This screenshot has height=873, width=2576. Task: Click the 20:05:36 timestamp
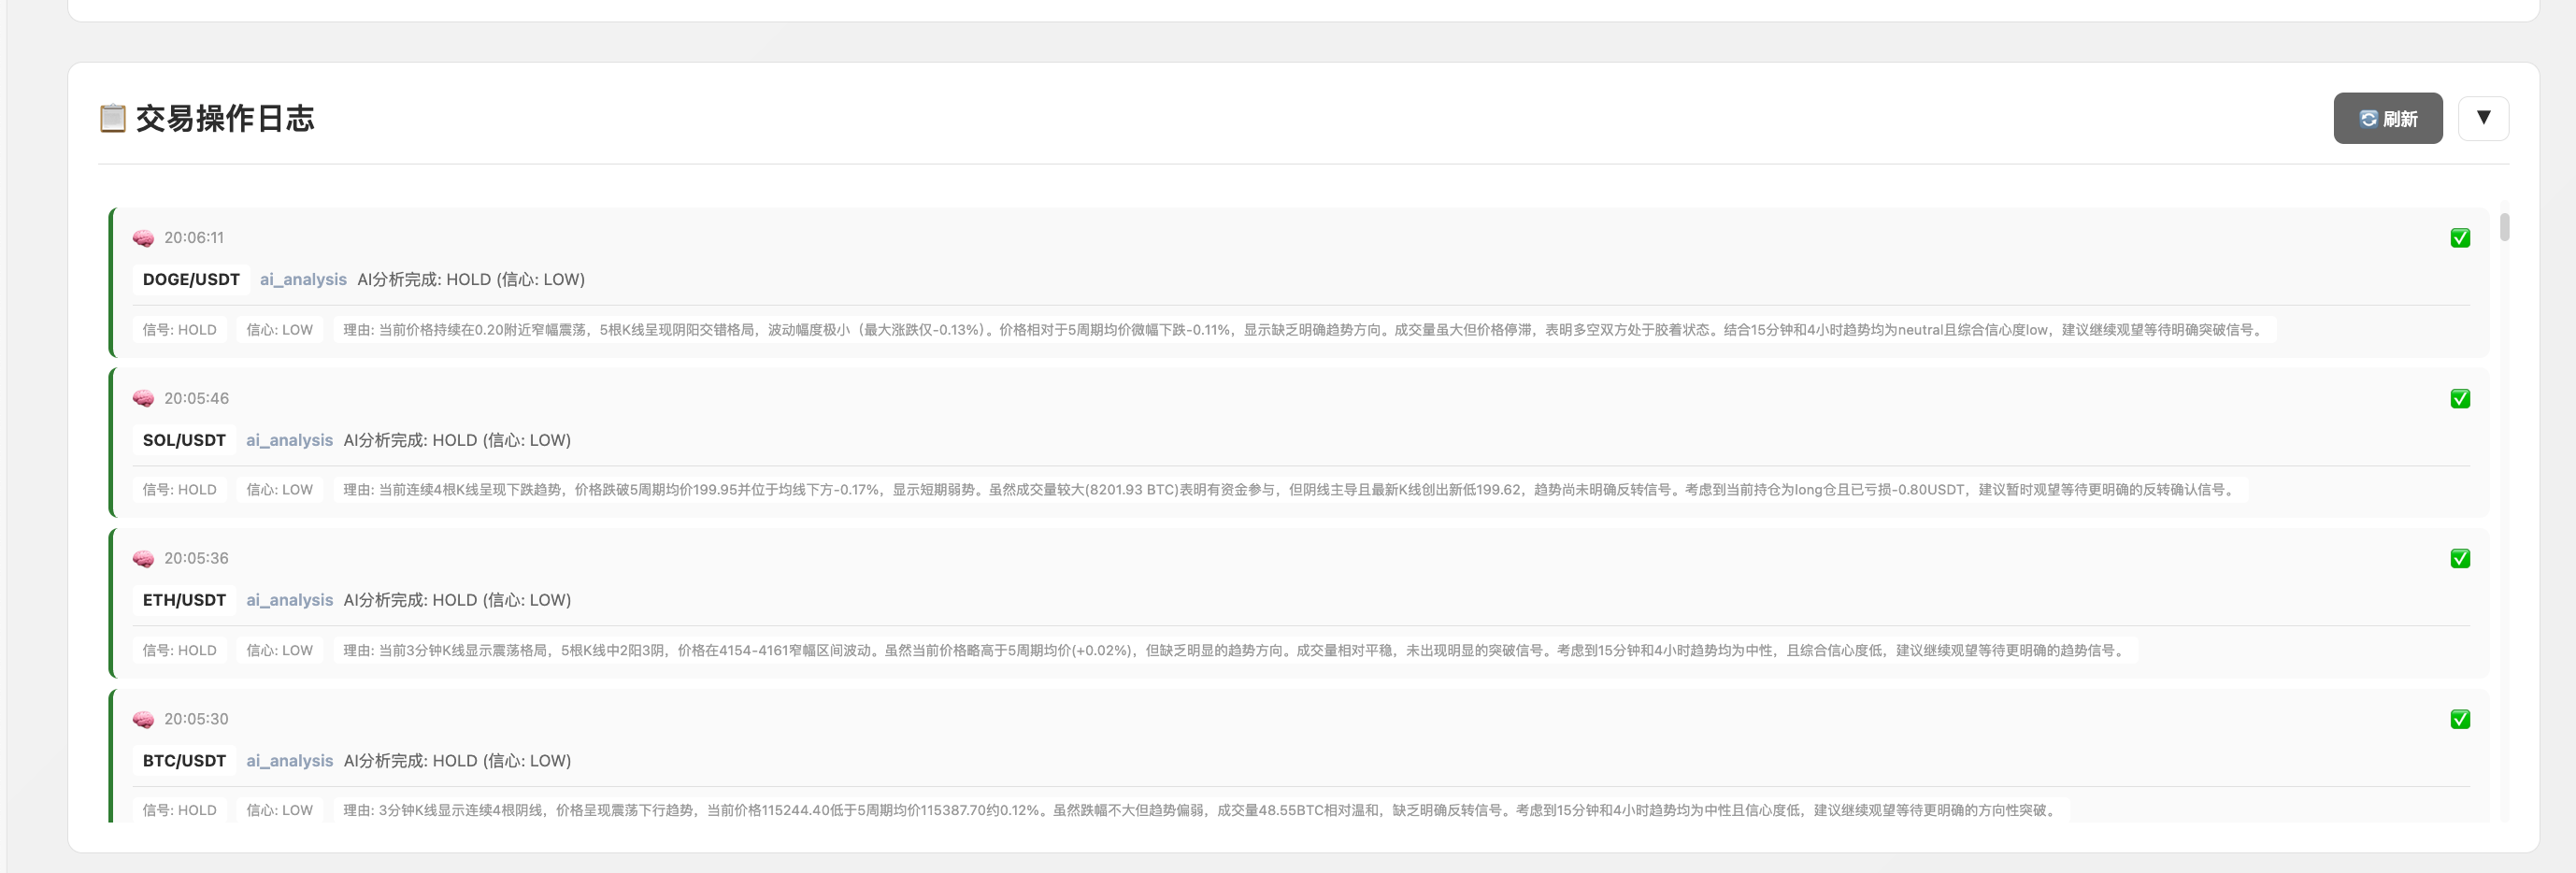pos(196,558)
